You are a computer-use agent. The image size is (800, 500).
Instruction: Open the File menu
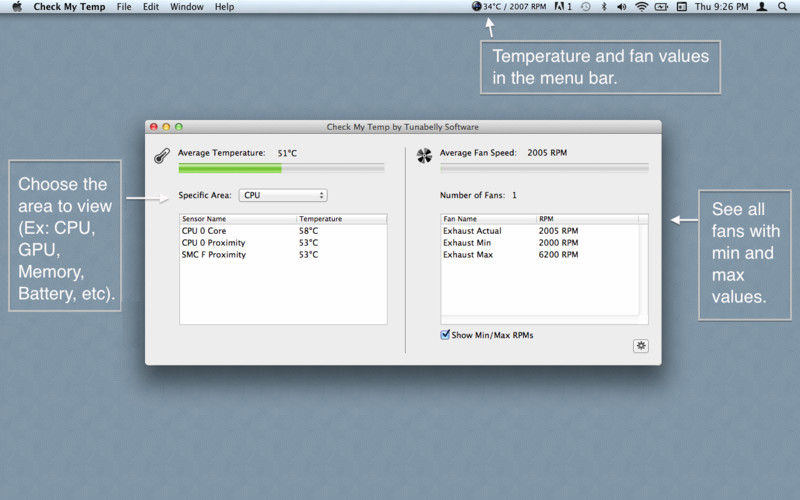pyautogui.click(x=124, y=7)
